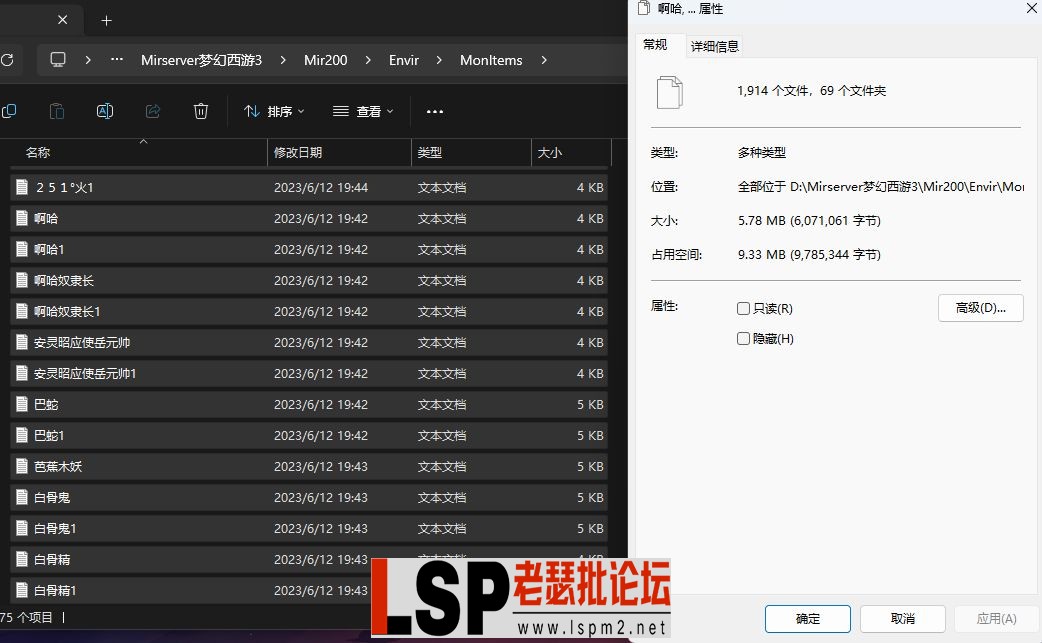Click the file icon of 安灵昭应使岳元帅
This screenshot has height=643, width=1042.
[x=22, y=342]
